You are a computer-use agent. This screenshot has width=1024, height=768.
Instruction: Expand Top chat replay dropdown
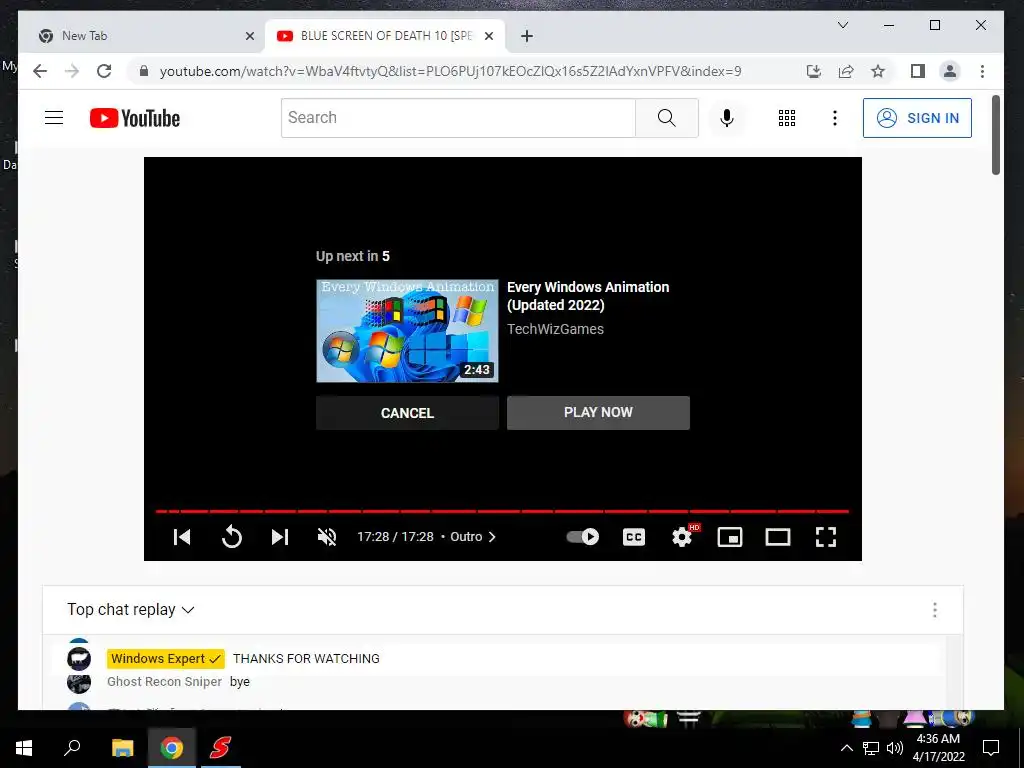coord(131,609)
